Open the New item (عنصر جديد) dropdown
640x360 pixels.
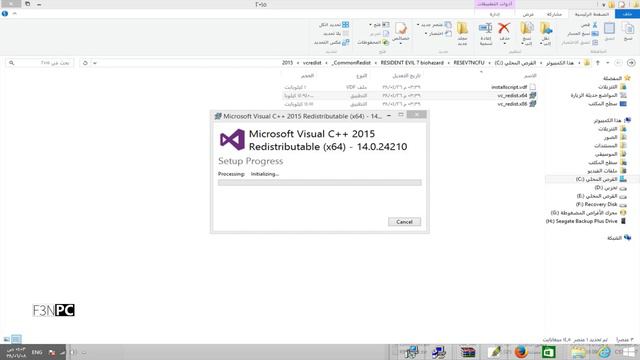(434, 25)
